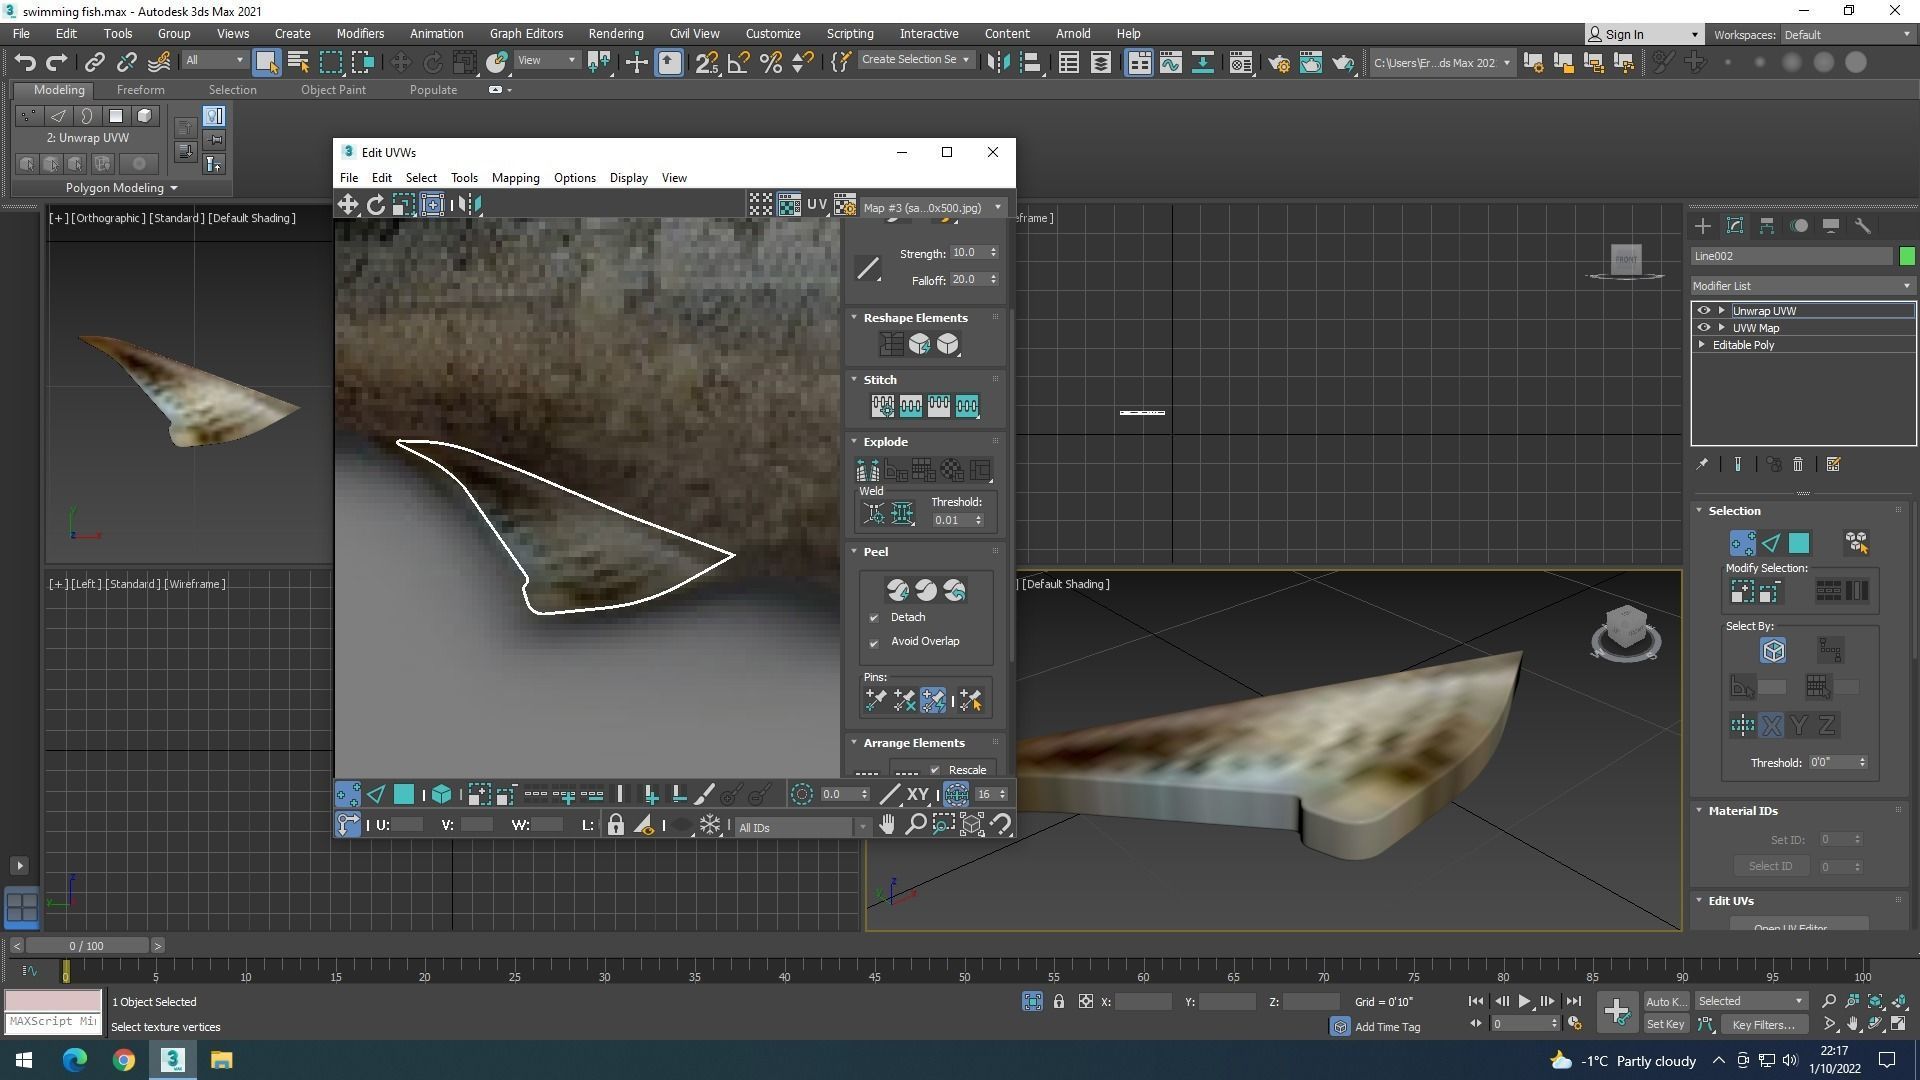Open the Tools menu in Edit UVWs
1920x1080 pixels.
click(x=464, y=178)
